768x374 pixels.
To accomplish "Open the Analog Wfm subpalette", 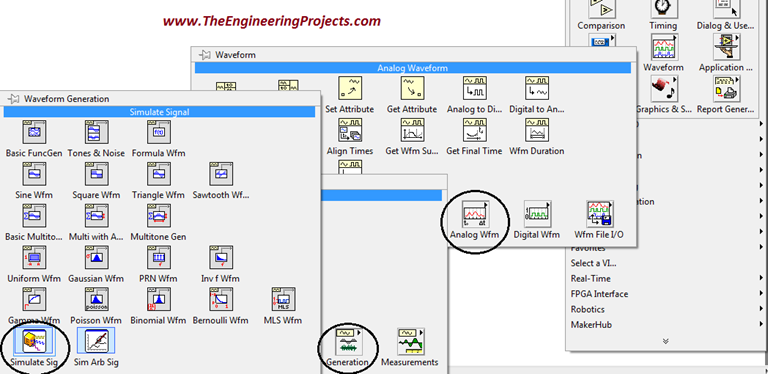I will pos(475,213).
